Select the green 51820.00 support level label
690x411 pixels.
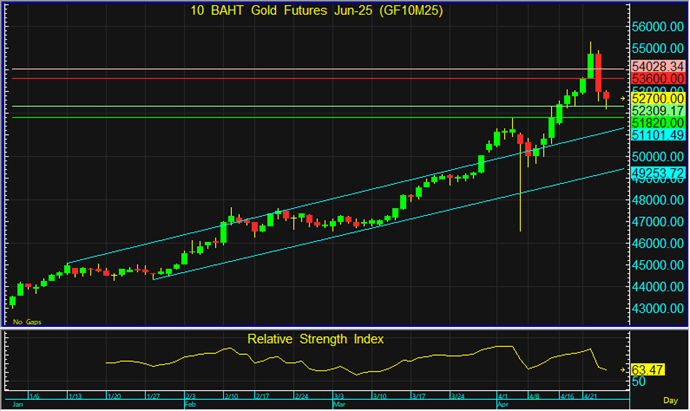pos(657,121)
